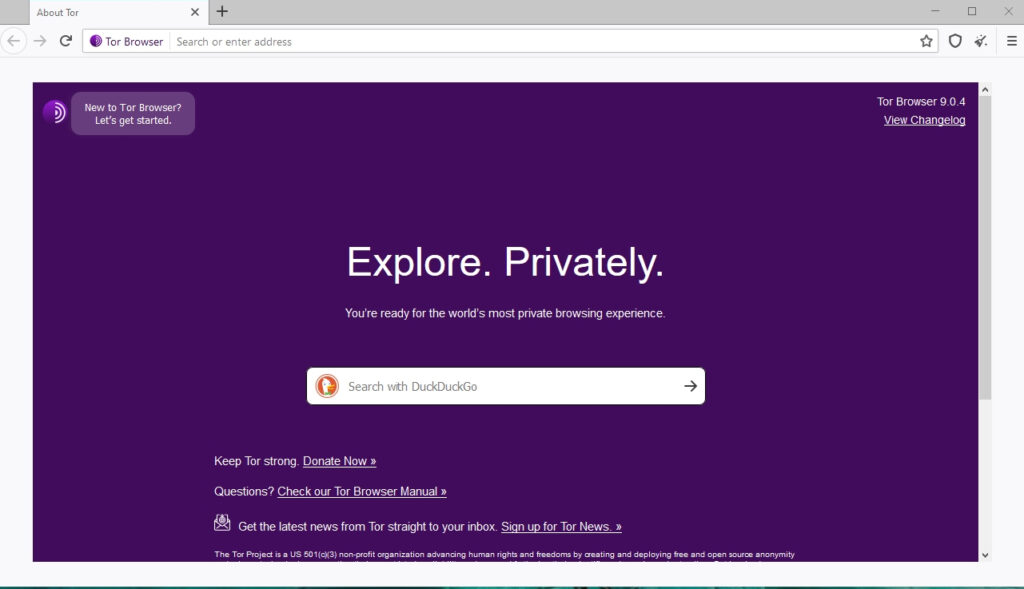Click the 'Keep Tor strong.' text
The image size is (1024, 589).
(x=257, y=461)
